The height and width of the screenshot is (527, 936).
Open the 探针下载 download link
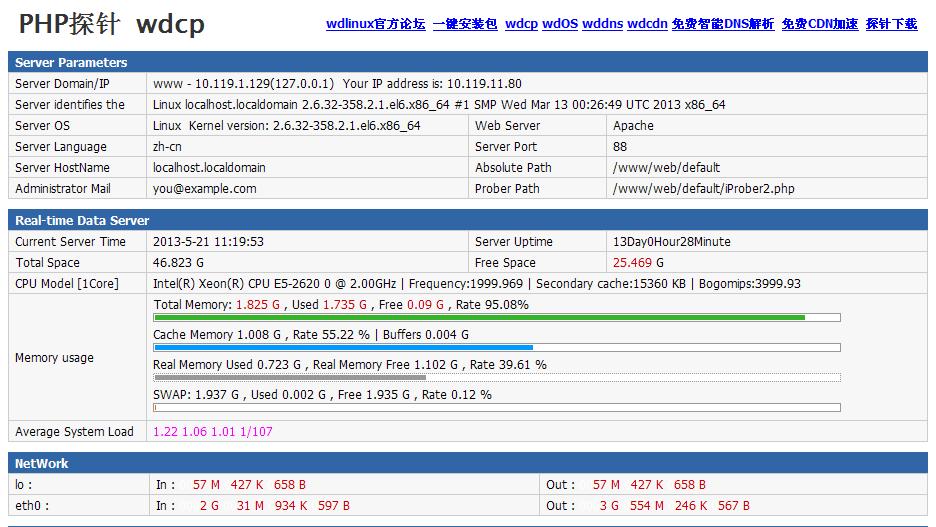(891, 24)
